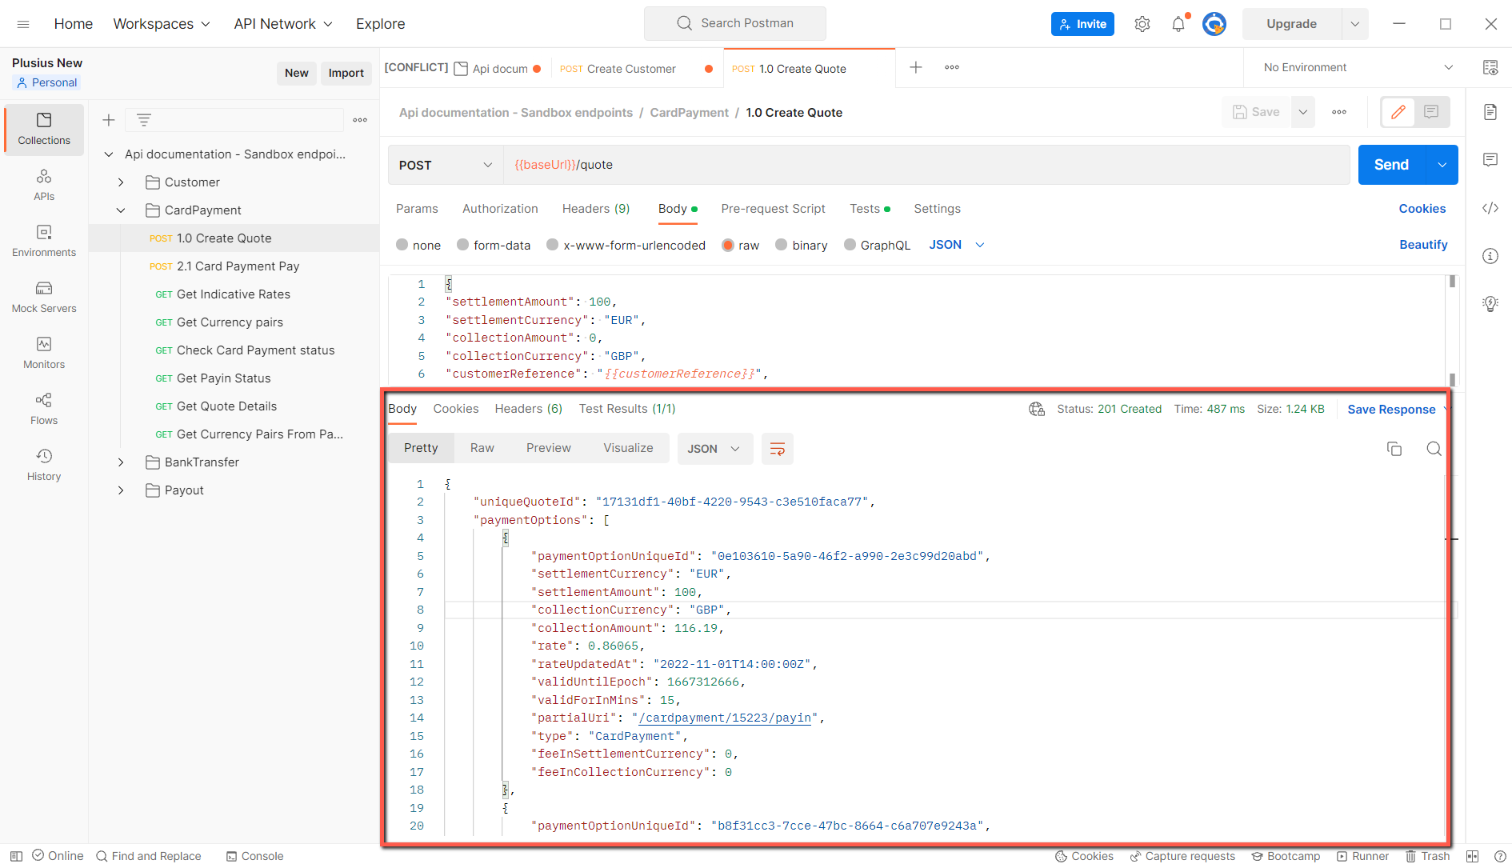This screenshot has height=867, width=1512.
Task: Open the response JSON format dropdown
Action: click(714, 449)
